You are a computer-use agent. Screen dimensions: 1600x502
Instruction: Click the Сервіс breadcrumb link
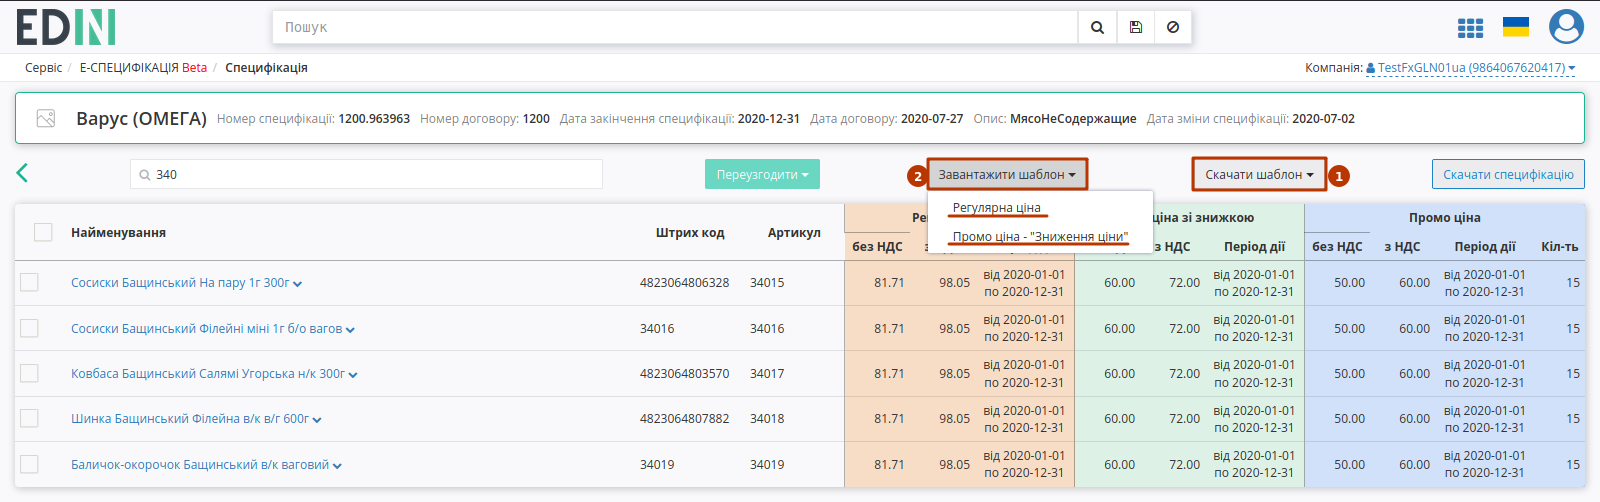tap(43, 68)
